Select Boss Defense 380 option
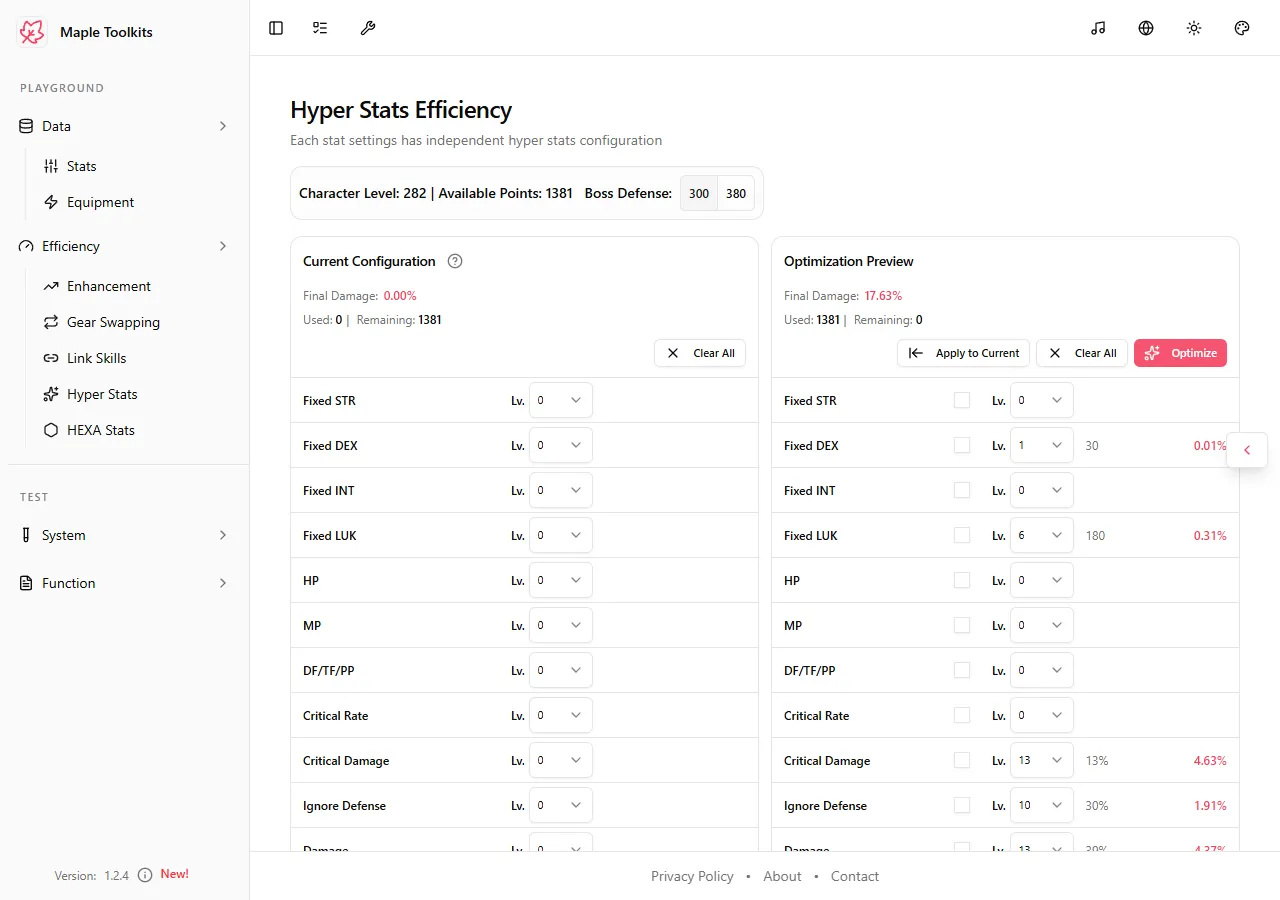Image resolution: width=1280 pixels, height=900 pixels. (736, 193)
